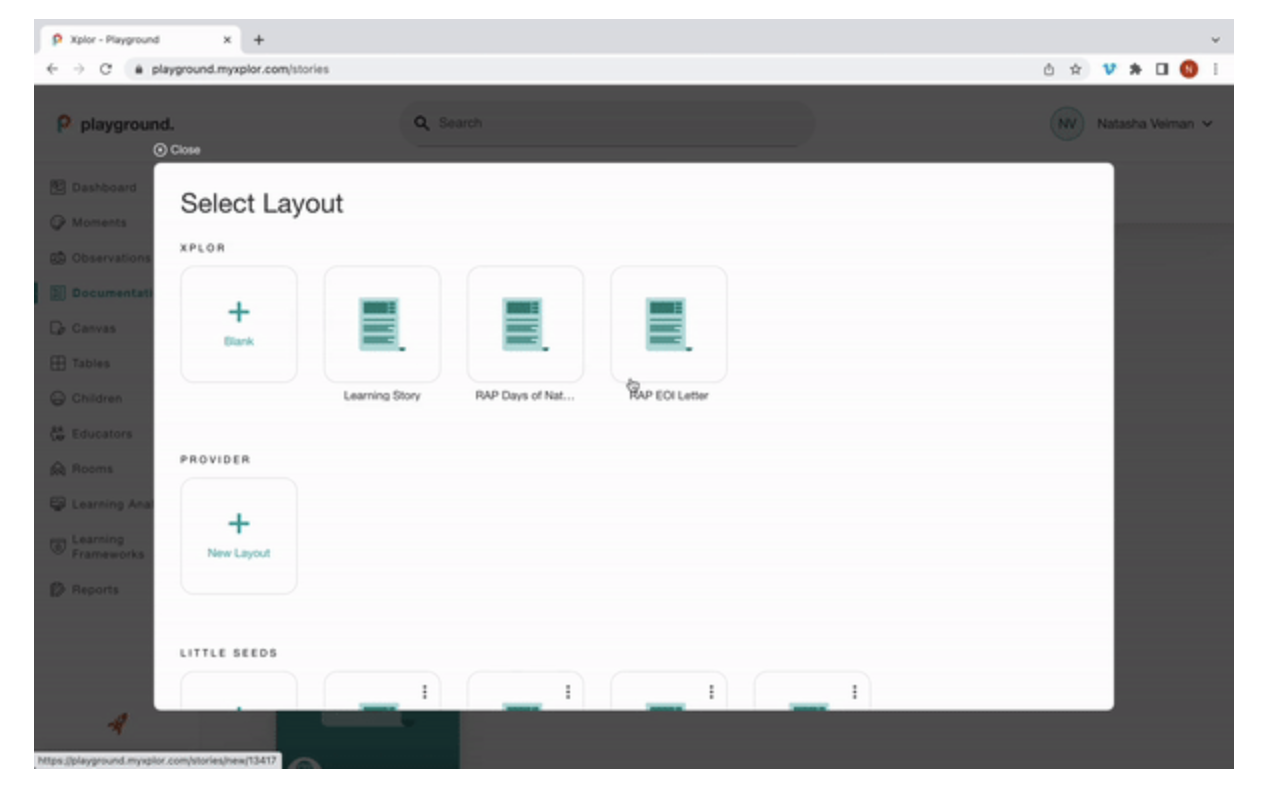Click the Learning Analysis sidebar icon
Screen dimensions: 1267x807
point(57,504)
